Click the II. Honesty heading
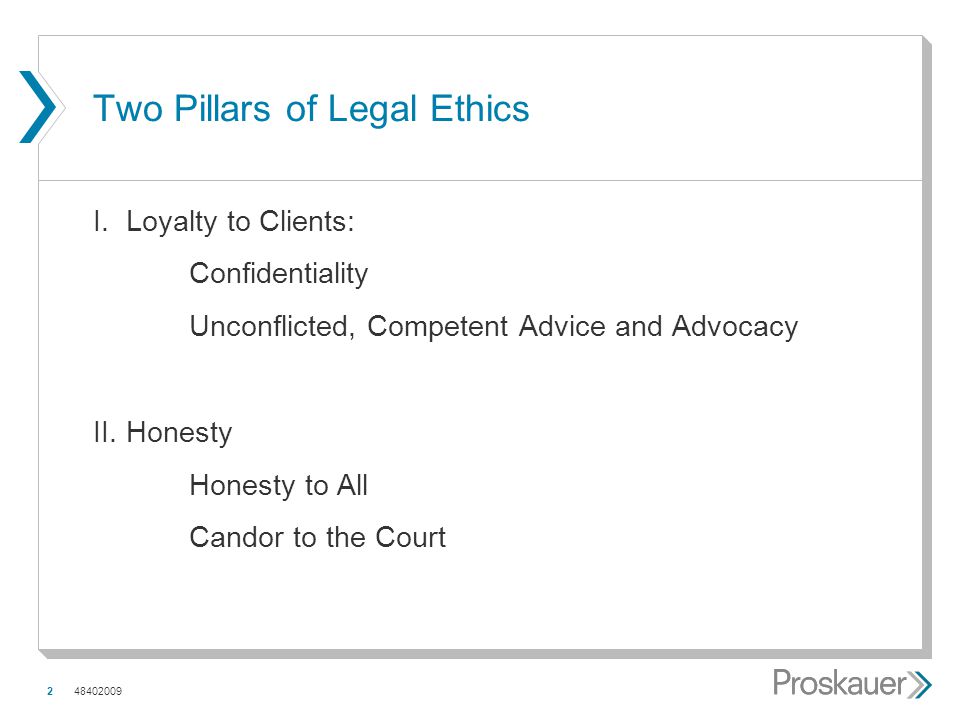Screen dimensions: 960x720 (163, 433)
